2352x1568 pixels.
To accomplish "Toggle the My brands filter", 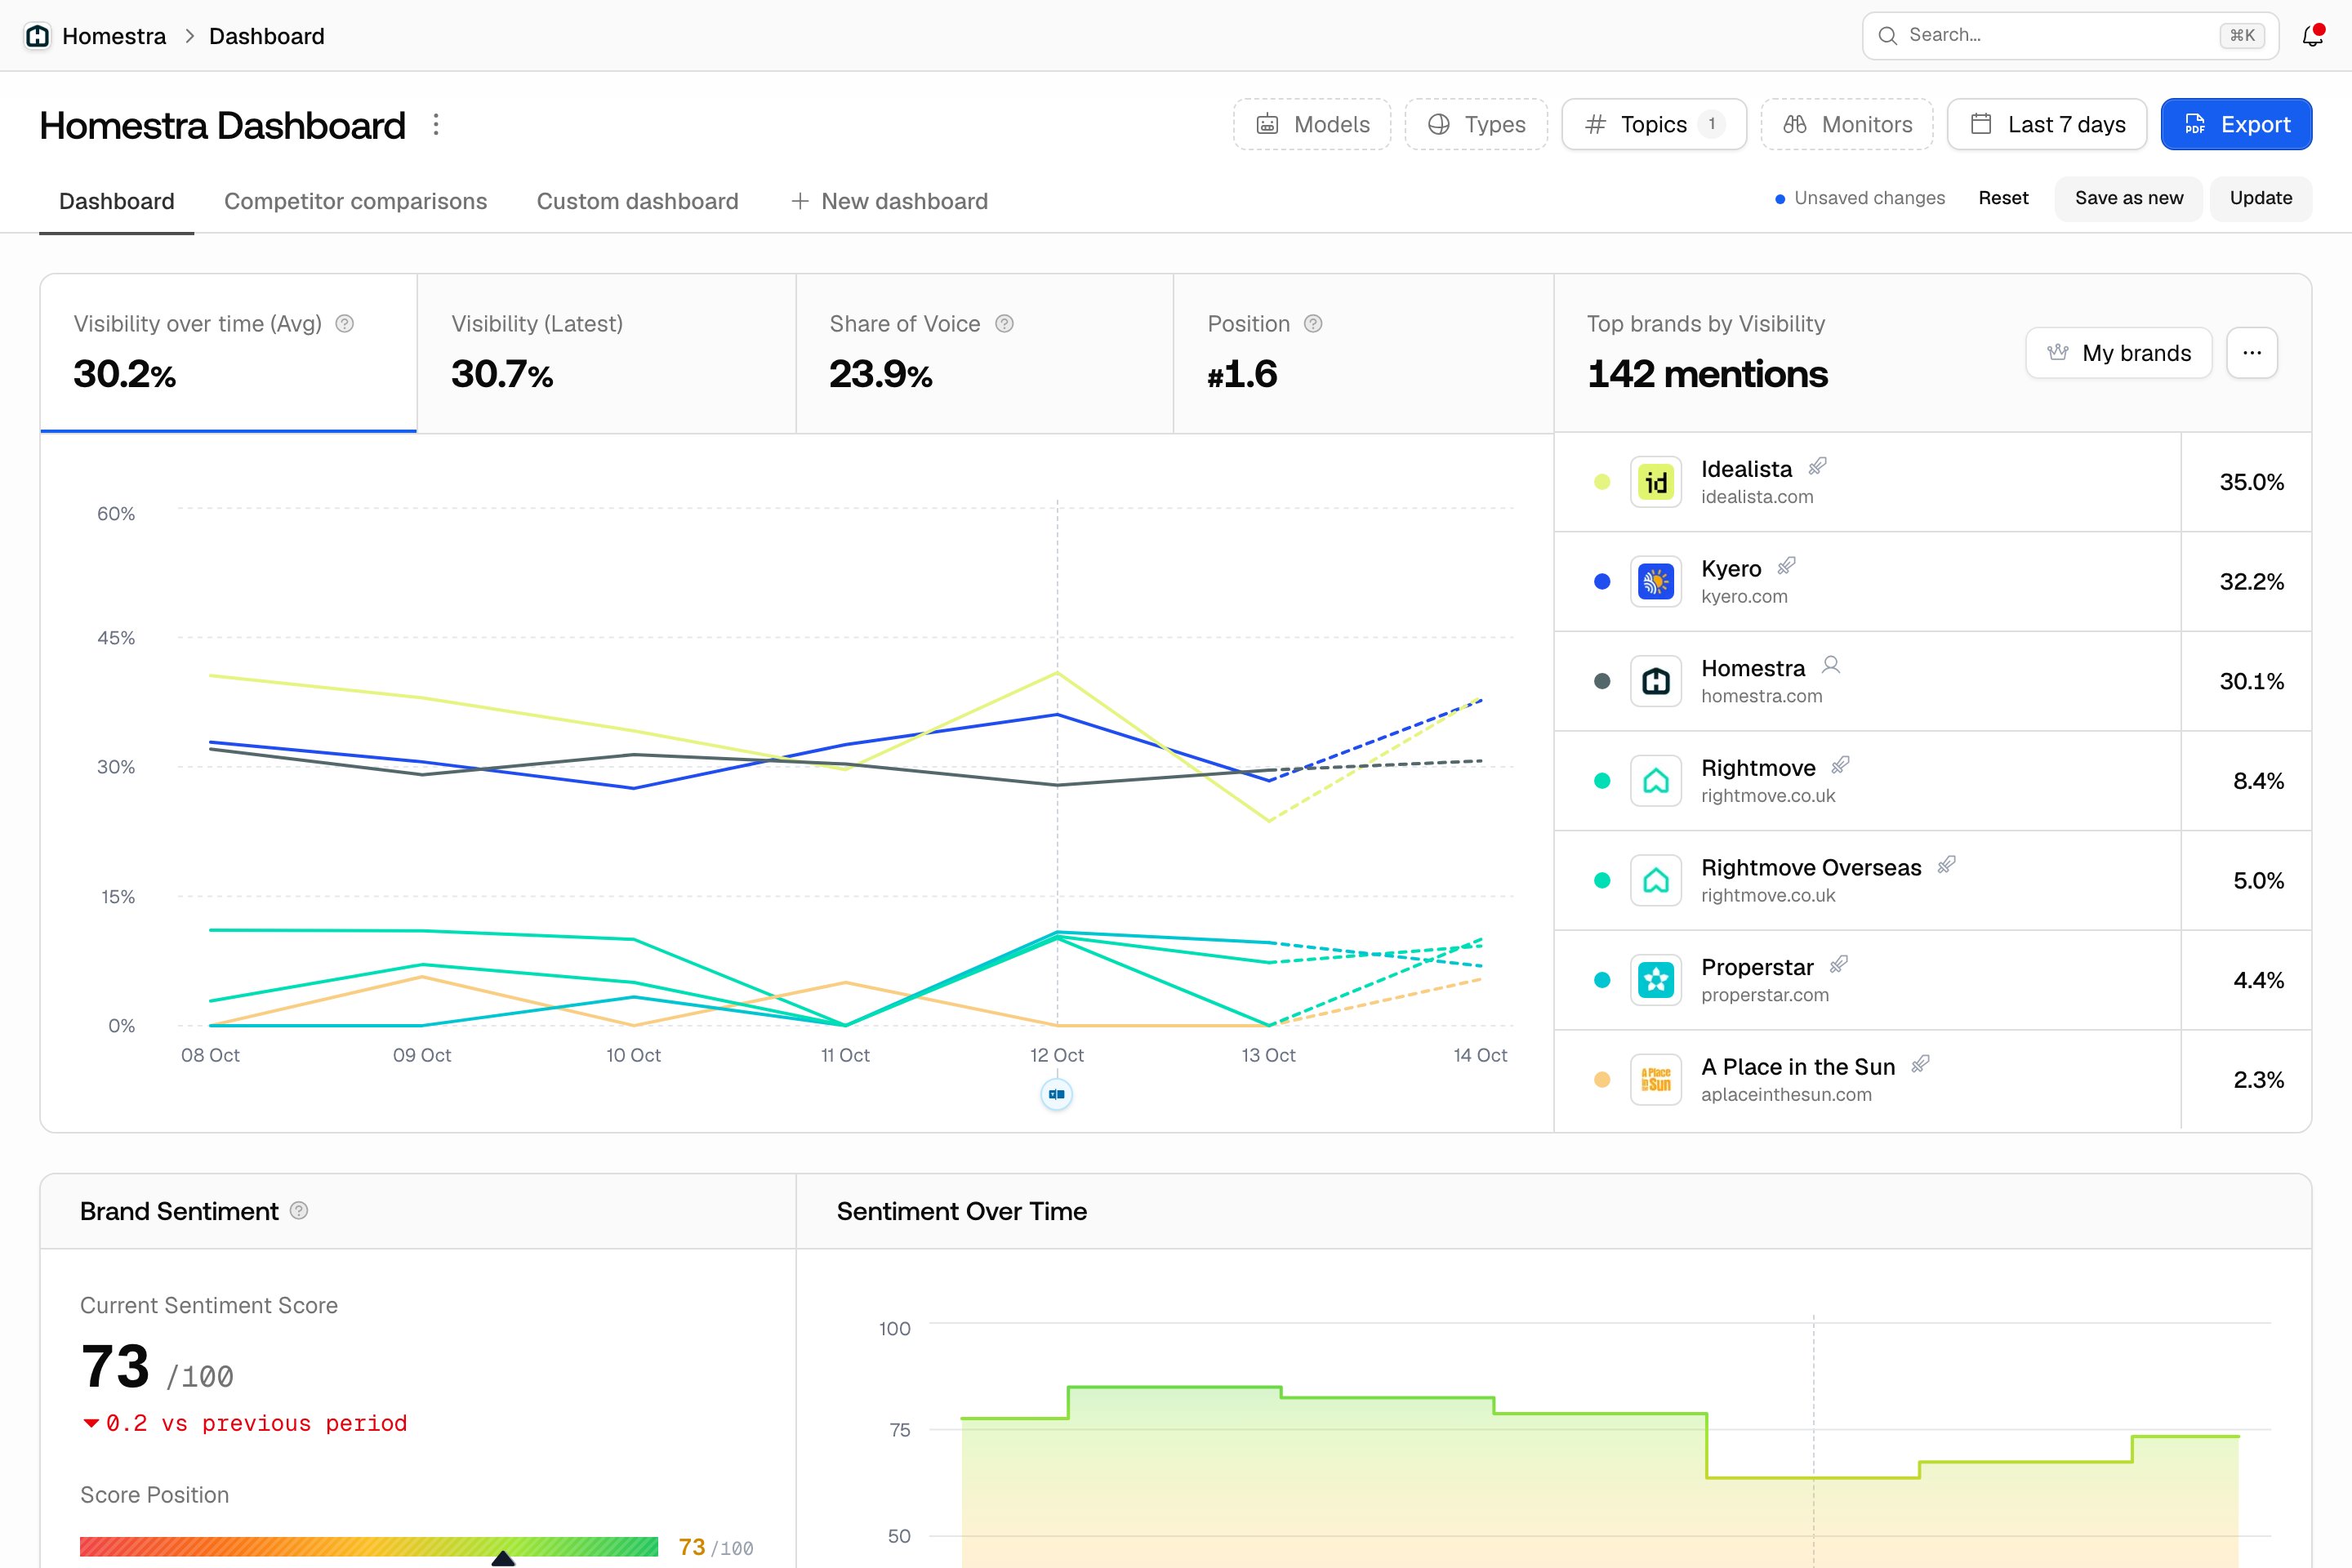I will click(x=2119, y=353).
